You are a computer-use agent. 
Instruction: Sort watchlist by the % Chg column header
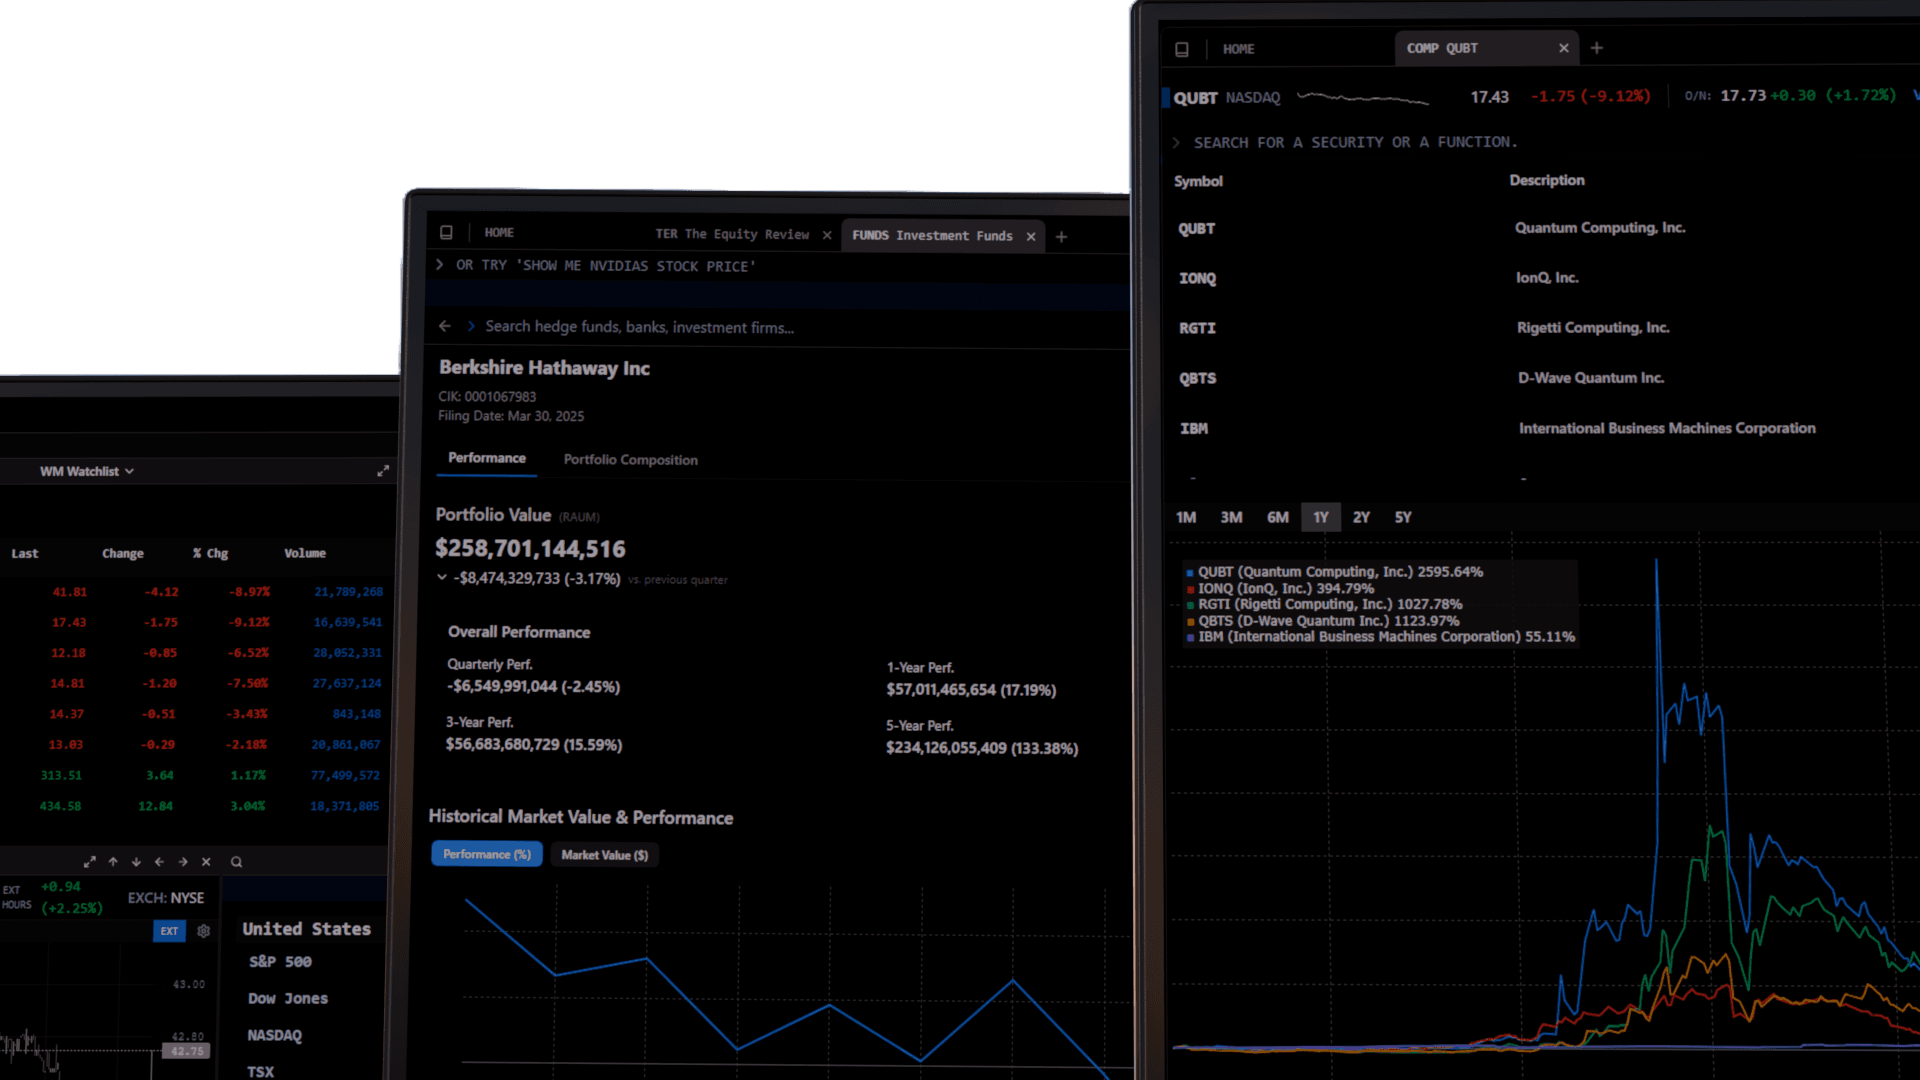(x=211, y=554)
